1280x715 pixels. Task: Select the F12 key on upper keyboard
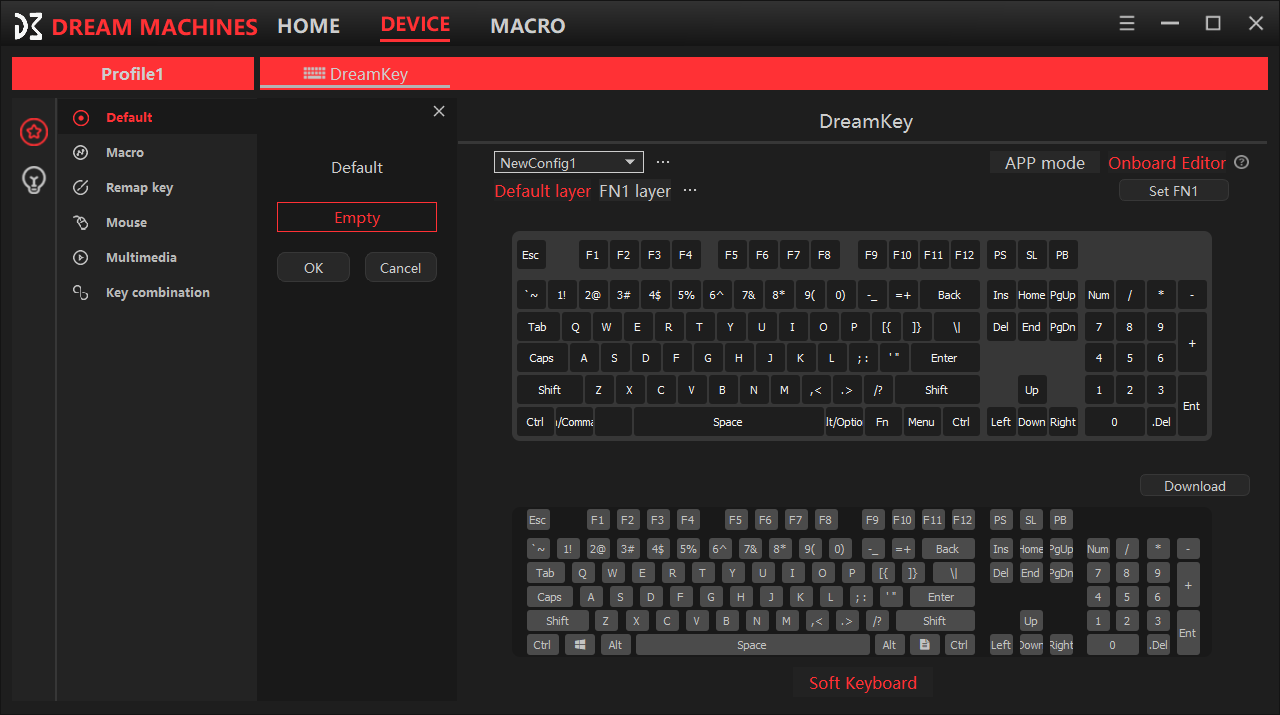click(x=965, y=255)
